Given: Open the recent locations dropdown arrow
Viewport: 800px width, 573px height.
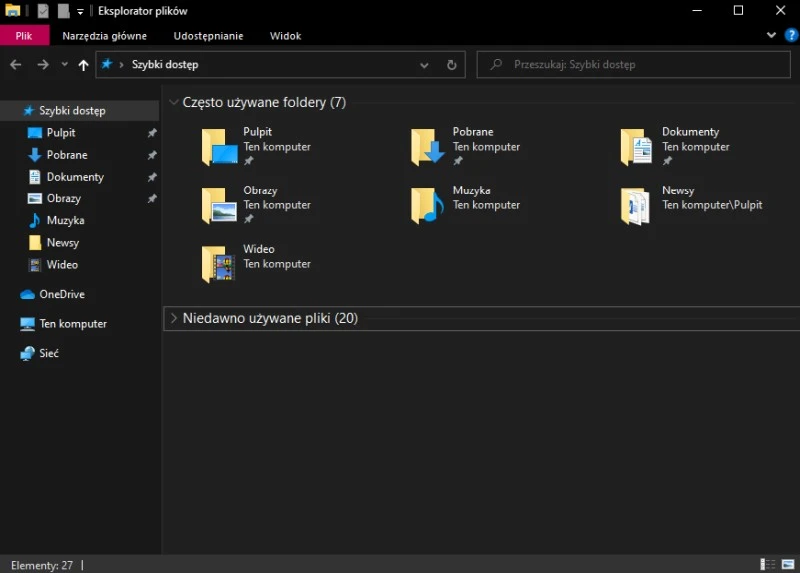Looking at the screenshot, I should pos(64,64).
